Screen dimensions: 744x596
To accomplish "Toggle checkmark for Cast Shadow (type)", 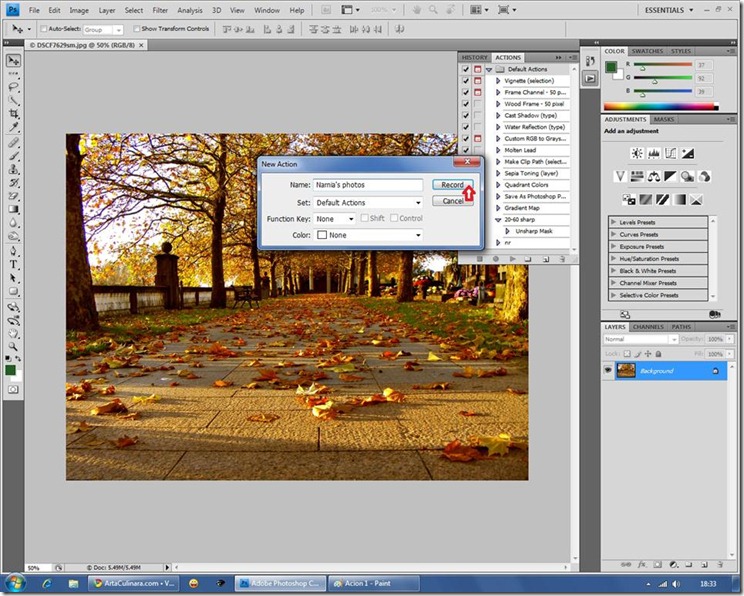I will click(465, 115).
